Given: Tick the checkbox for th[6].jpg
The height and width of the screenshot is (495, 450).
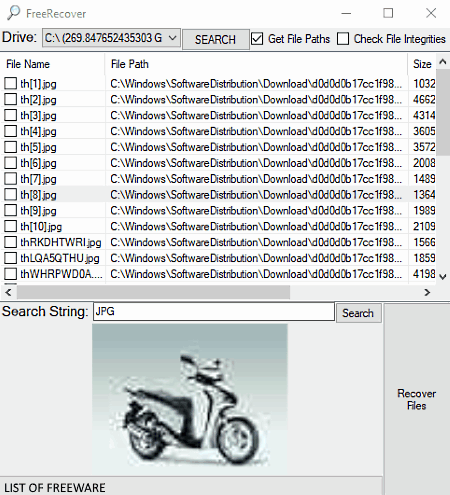Looking at the screenshot, I should click(x=10, y=163).
